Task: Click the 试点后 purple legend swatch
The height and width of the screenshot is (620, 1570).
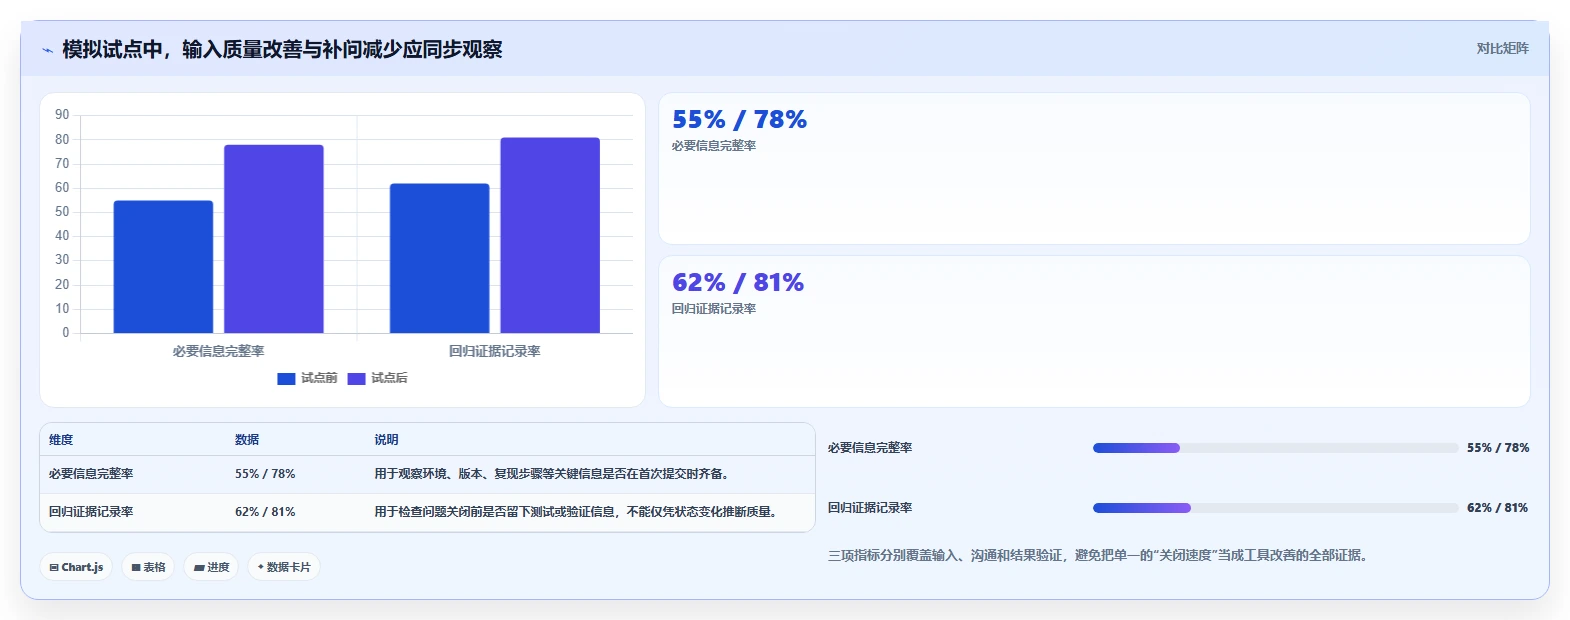Action: (x=356, y=378)
